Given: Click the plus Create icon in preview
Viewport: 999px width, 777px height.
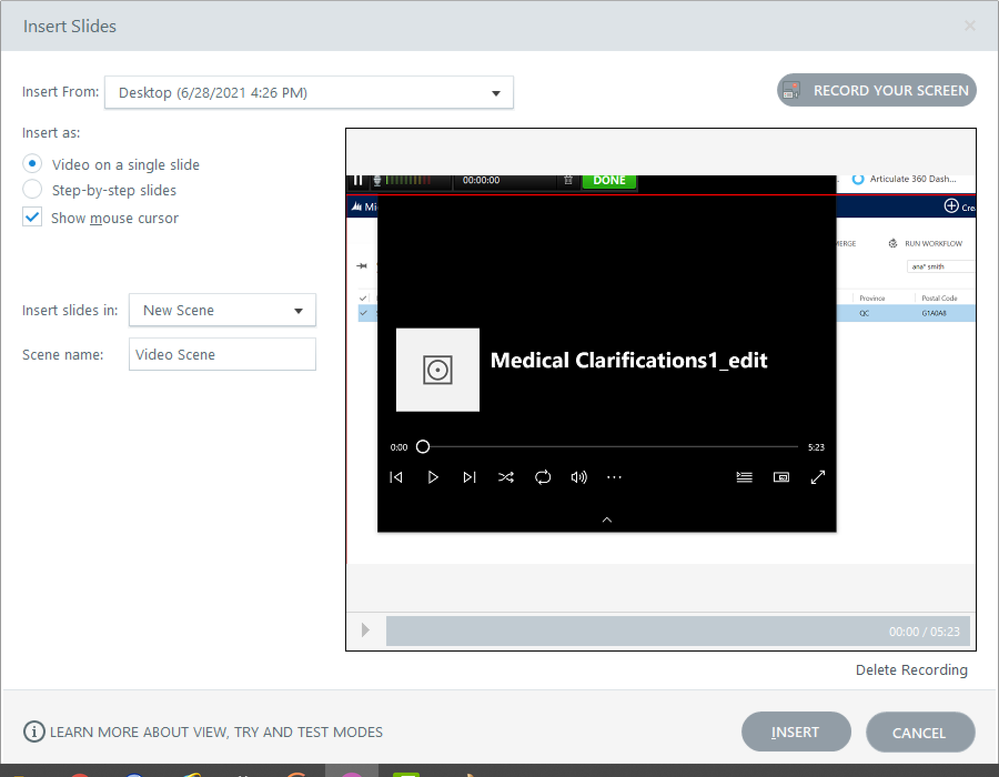Looking at the screenshot, I should tap(951, 206).
